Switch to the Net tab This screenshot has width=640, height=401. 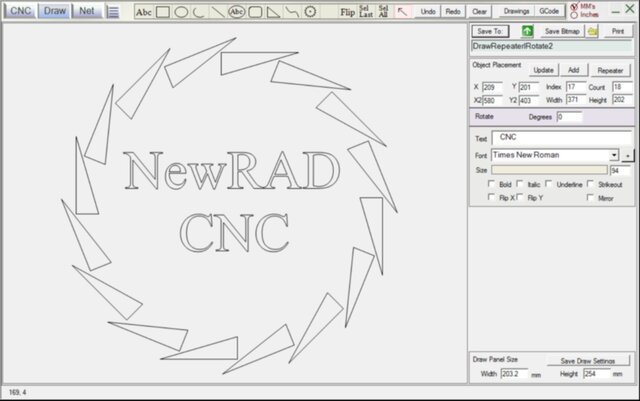coord(87,11)
